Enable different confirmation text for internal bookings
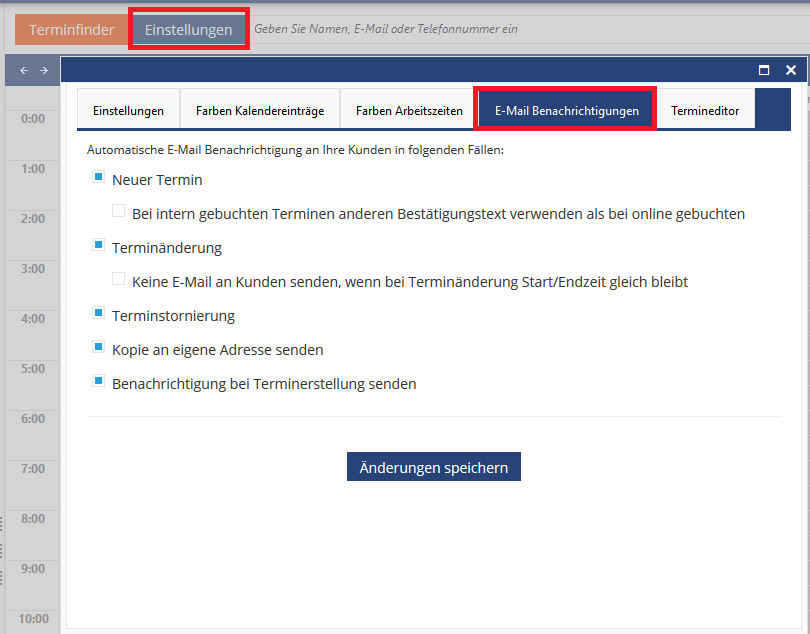This screenshot has width=810, height=634. pos(118,210)
